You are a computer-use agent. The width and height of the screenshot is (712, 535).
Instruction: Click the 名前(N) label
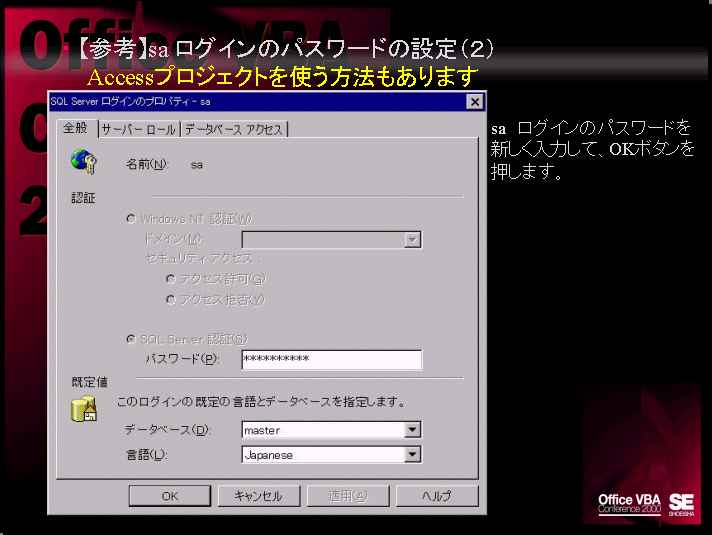click(147, 164)
